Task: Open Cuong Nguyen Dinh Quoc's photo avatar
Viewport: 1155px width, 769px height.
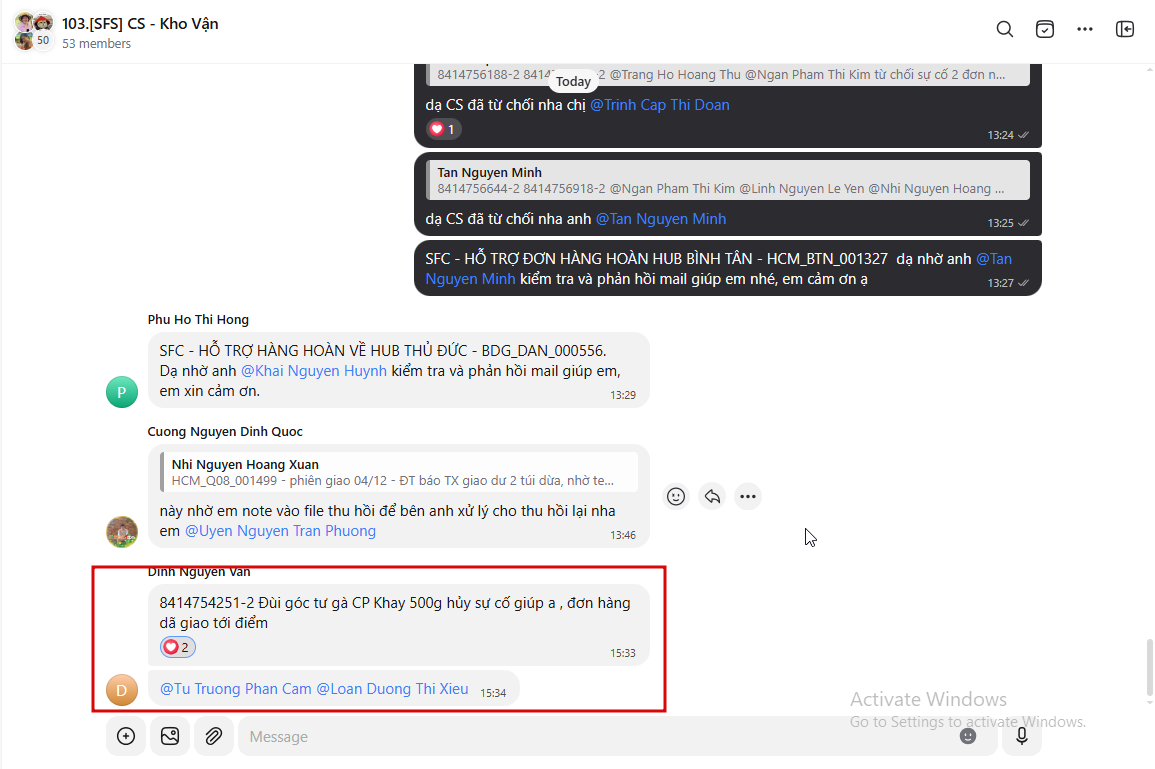Action: tap(122, 532)
